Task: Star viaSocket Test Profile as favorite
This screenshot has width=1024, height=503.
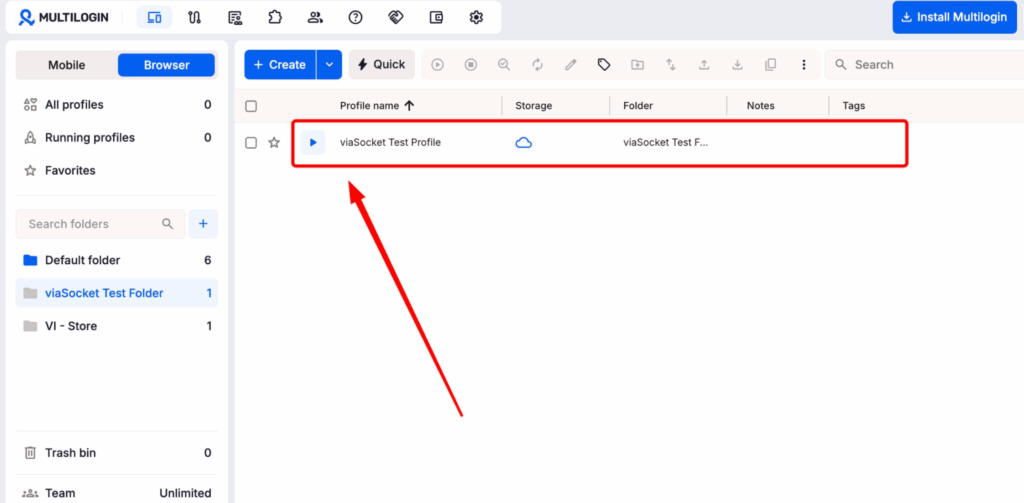Action: click(274, 142)
